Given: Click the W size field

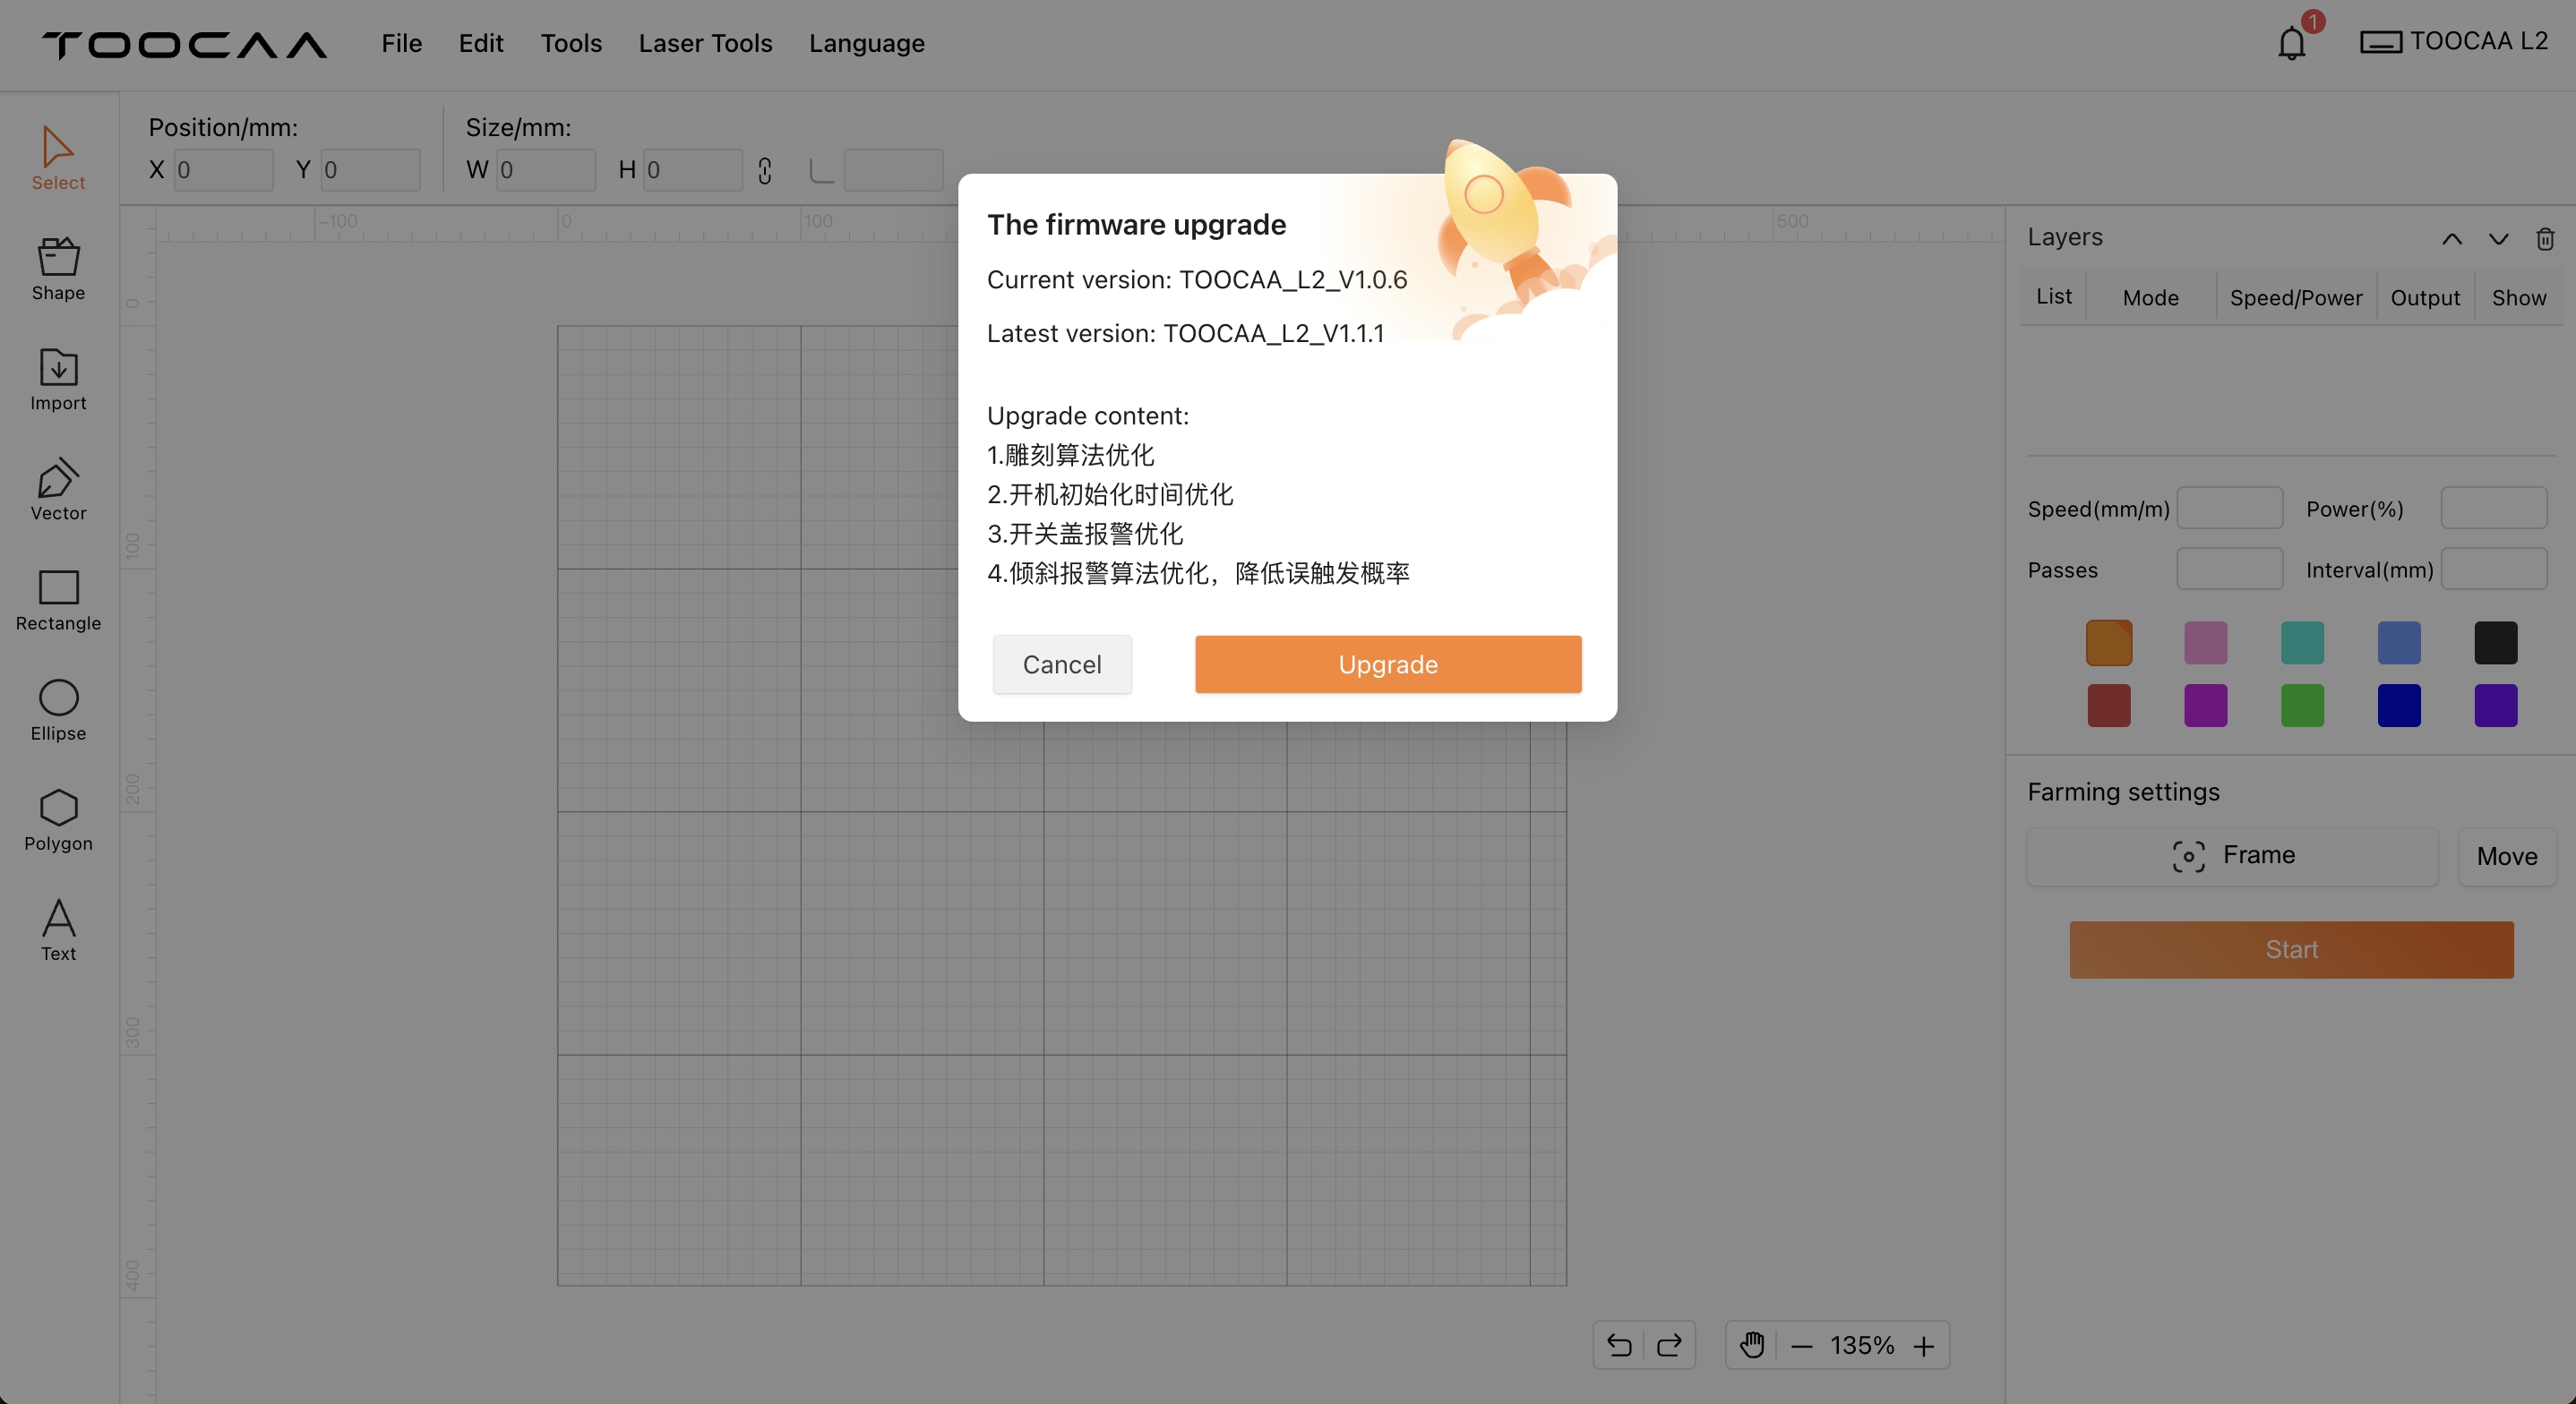Looking at the screenshot, I should pyautogui.click(x=546, y=170).
